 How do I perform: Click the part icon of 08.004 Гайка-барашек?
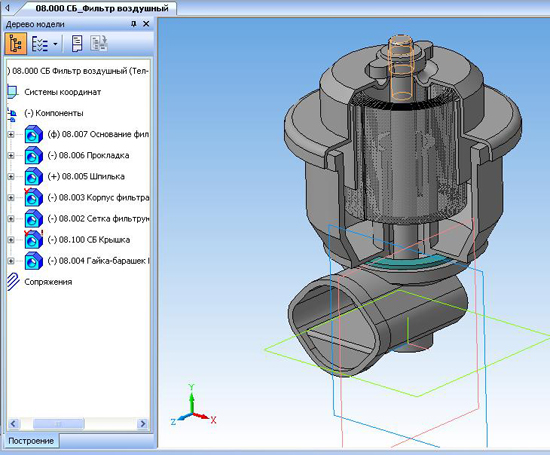(33, 261)
